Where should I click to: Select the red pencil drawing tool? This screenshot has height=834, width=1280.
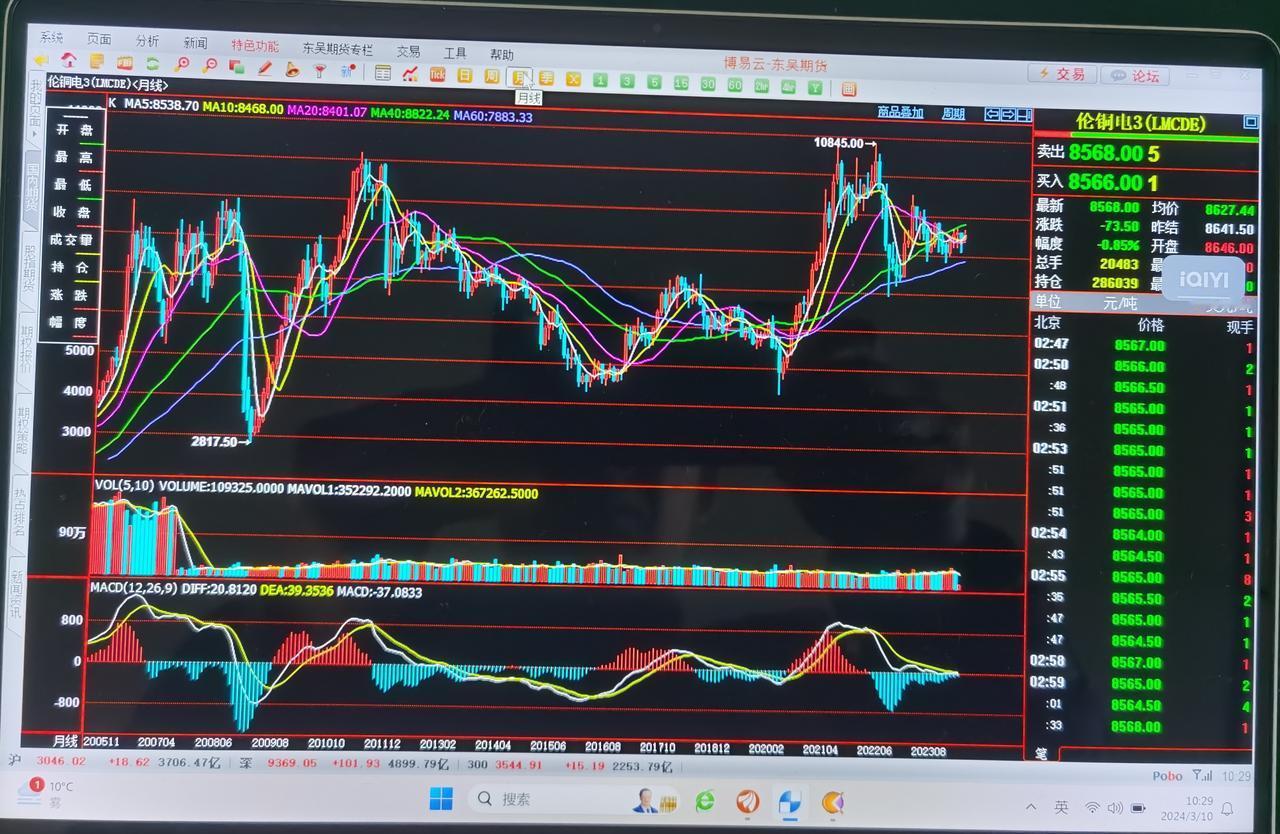[x=265, y=68]
